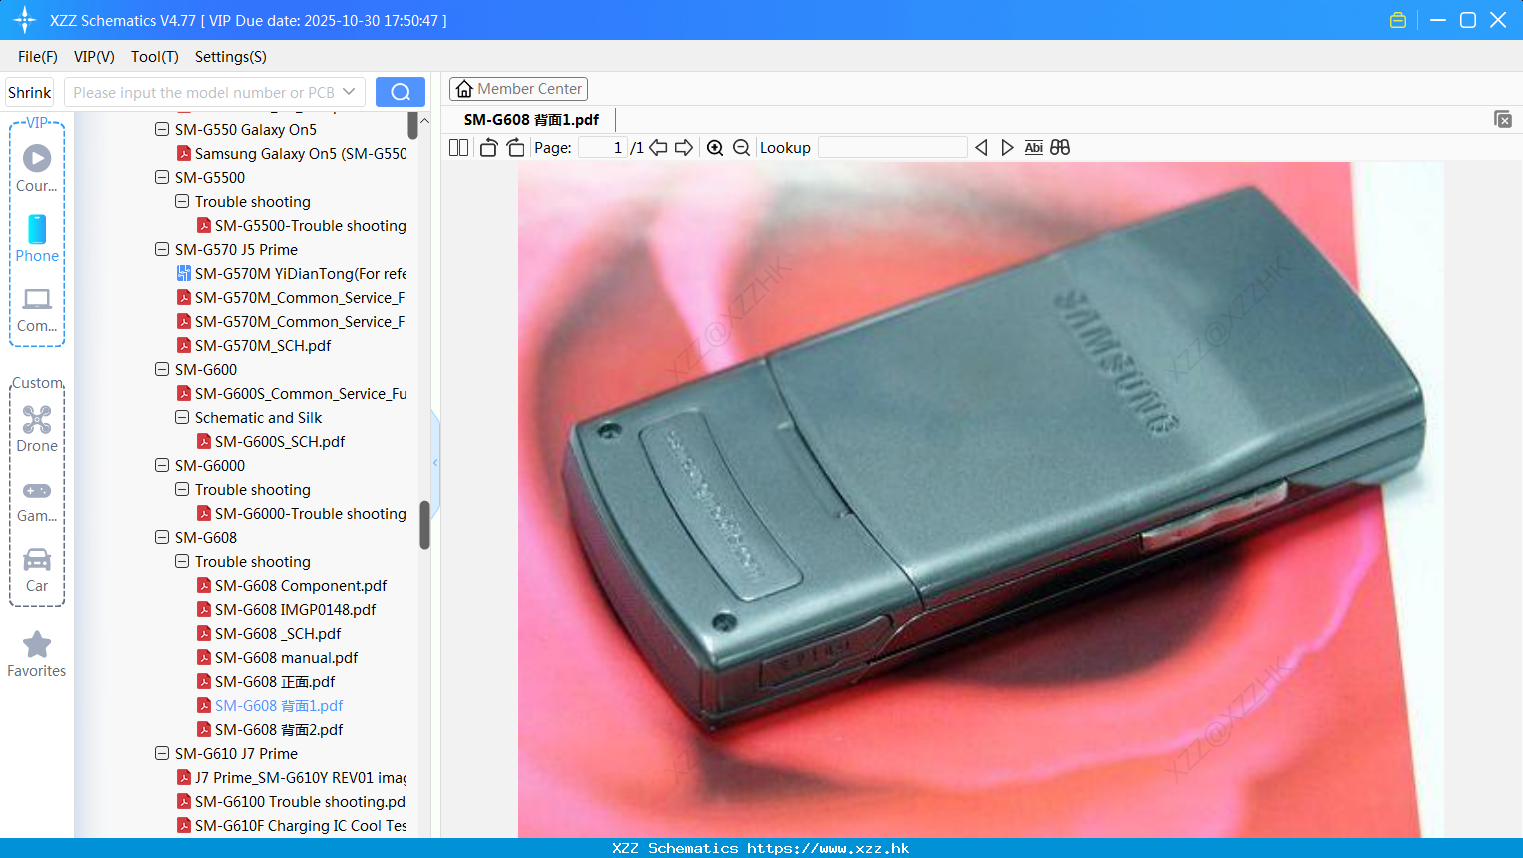Select the Computer category icon
Image resolution: width=1523 pixels, height=858 pixels.
coord(37,309)
